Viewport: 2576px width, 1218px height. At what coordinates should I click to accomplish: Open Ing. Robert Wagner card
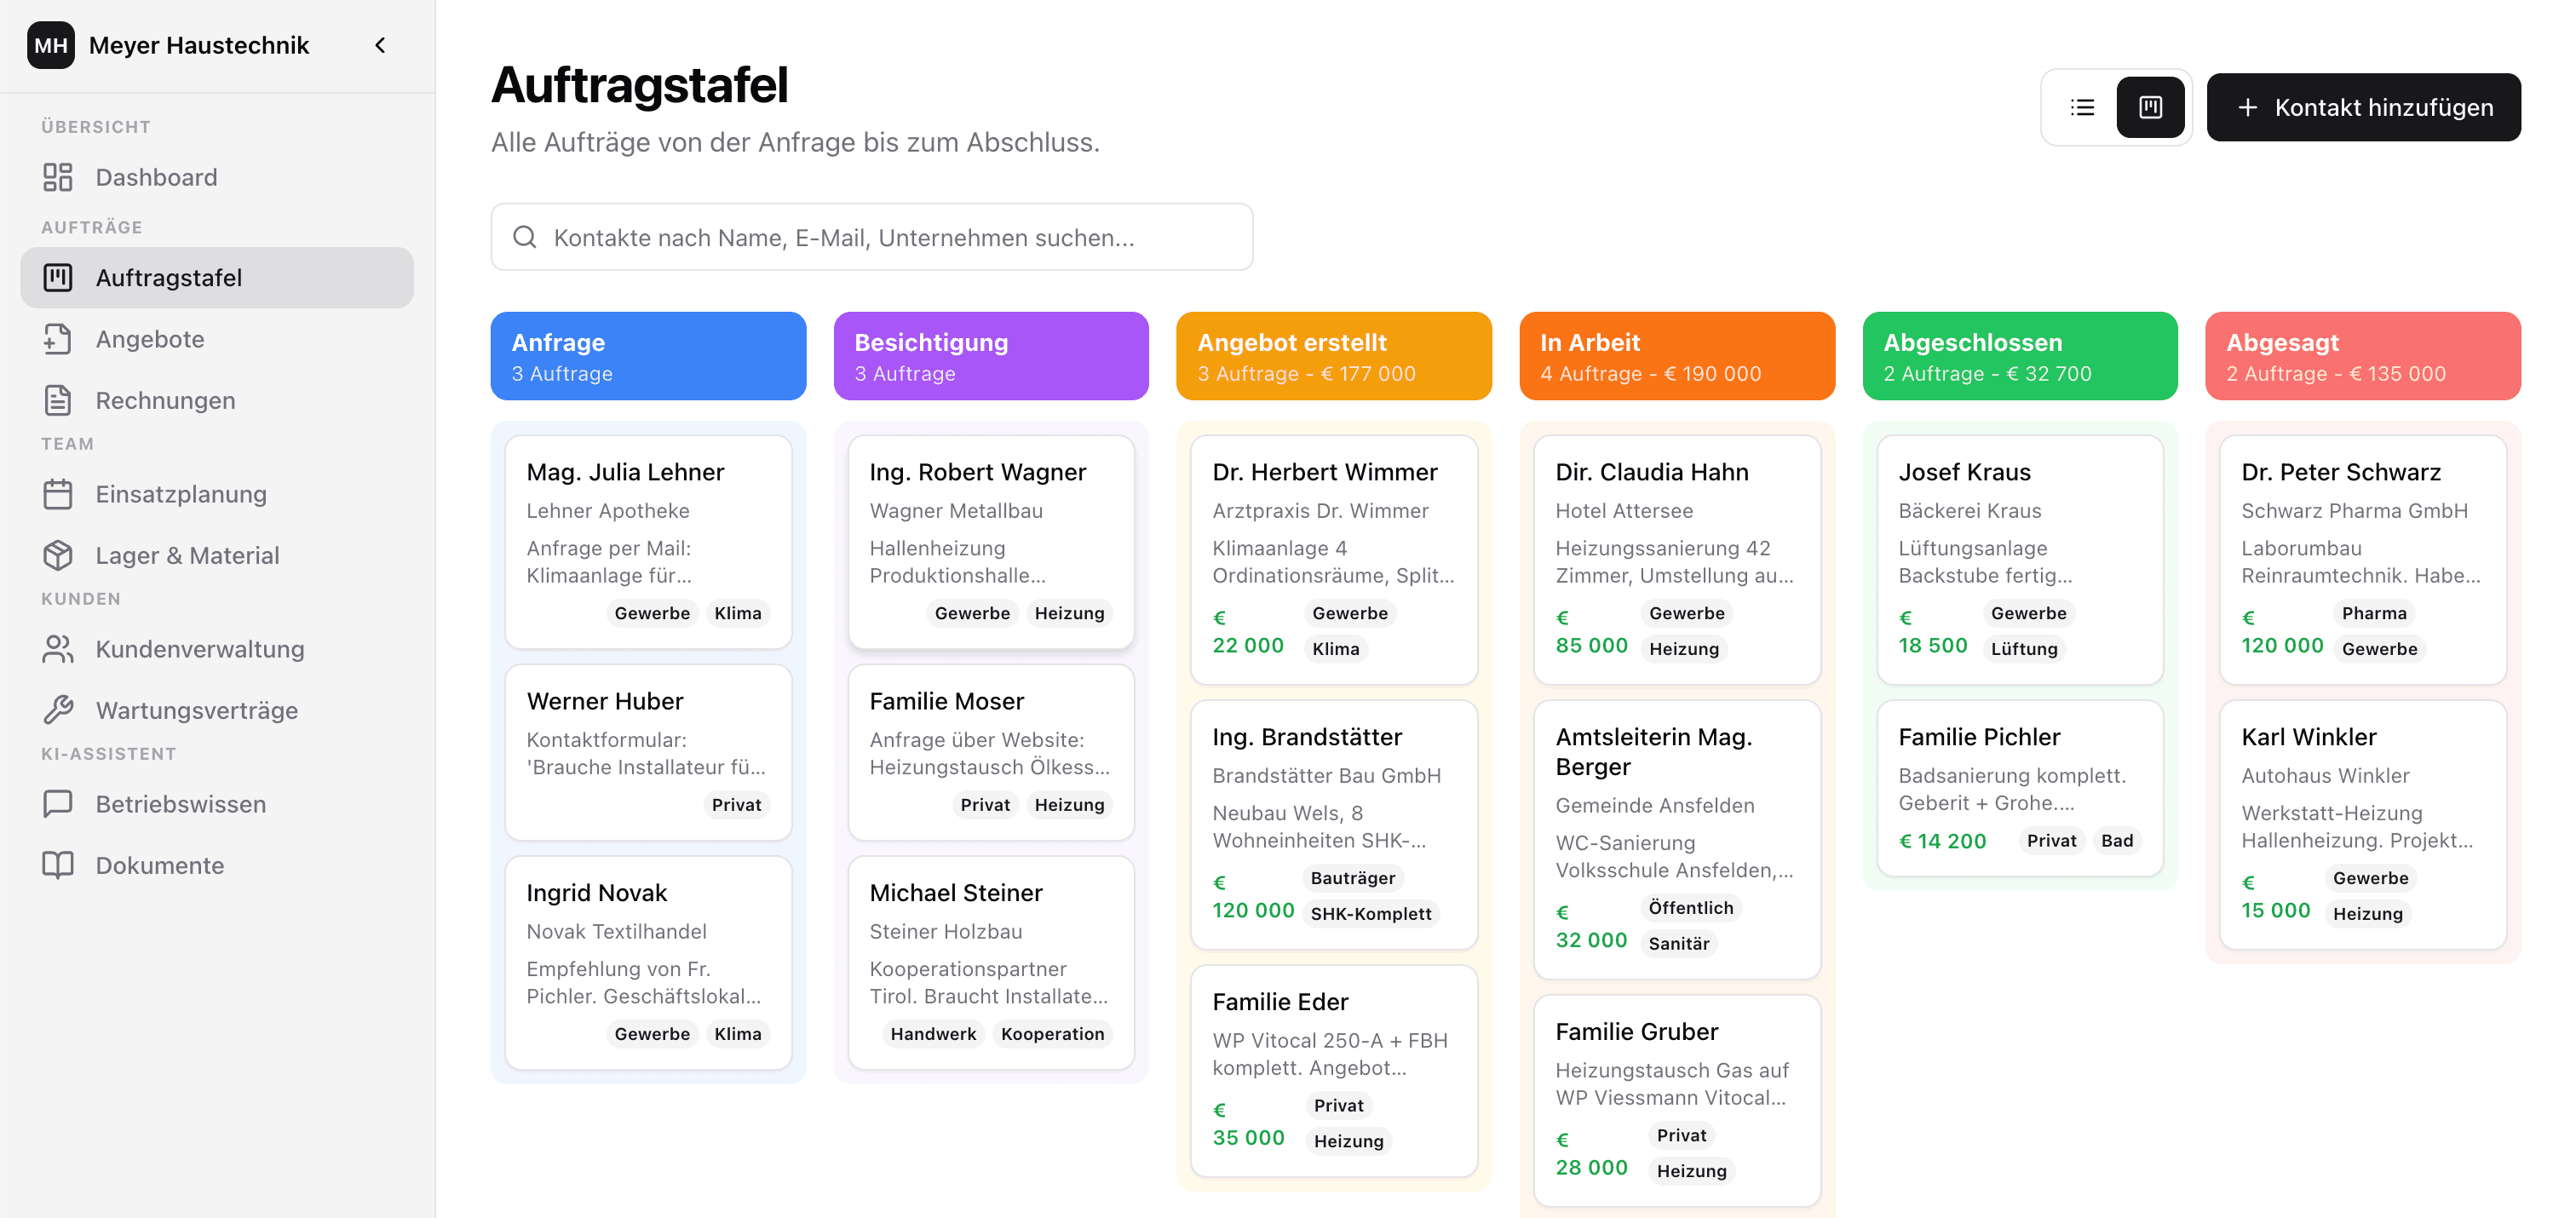991,541
